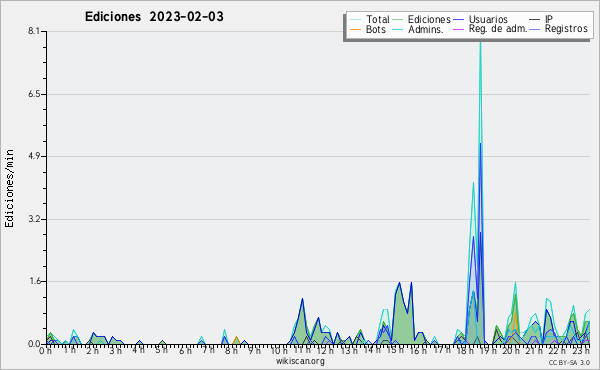Select the 'Total' legend entry
Viewport: 600px width, 370px height.
(378, 19)
